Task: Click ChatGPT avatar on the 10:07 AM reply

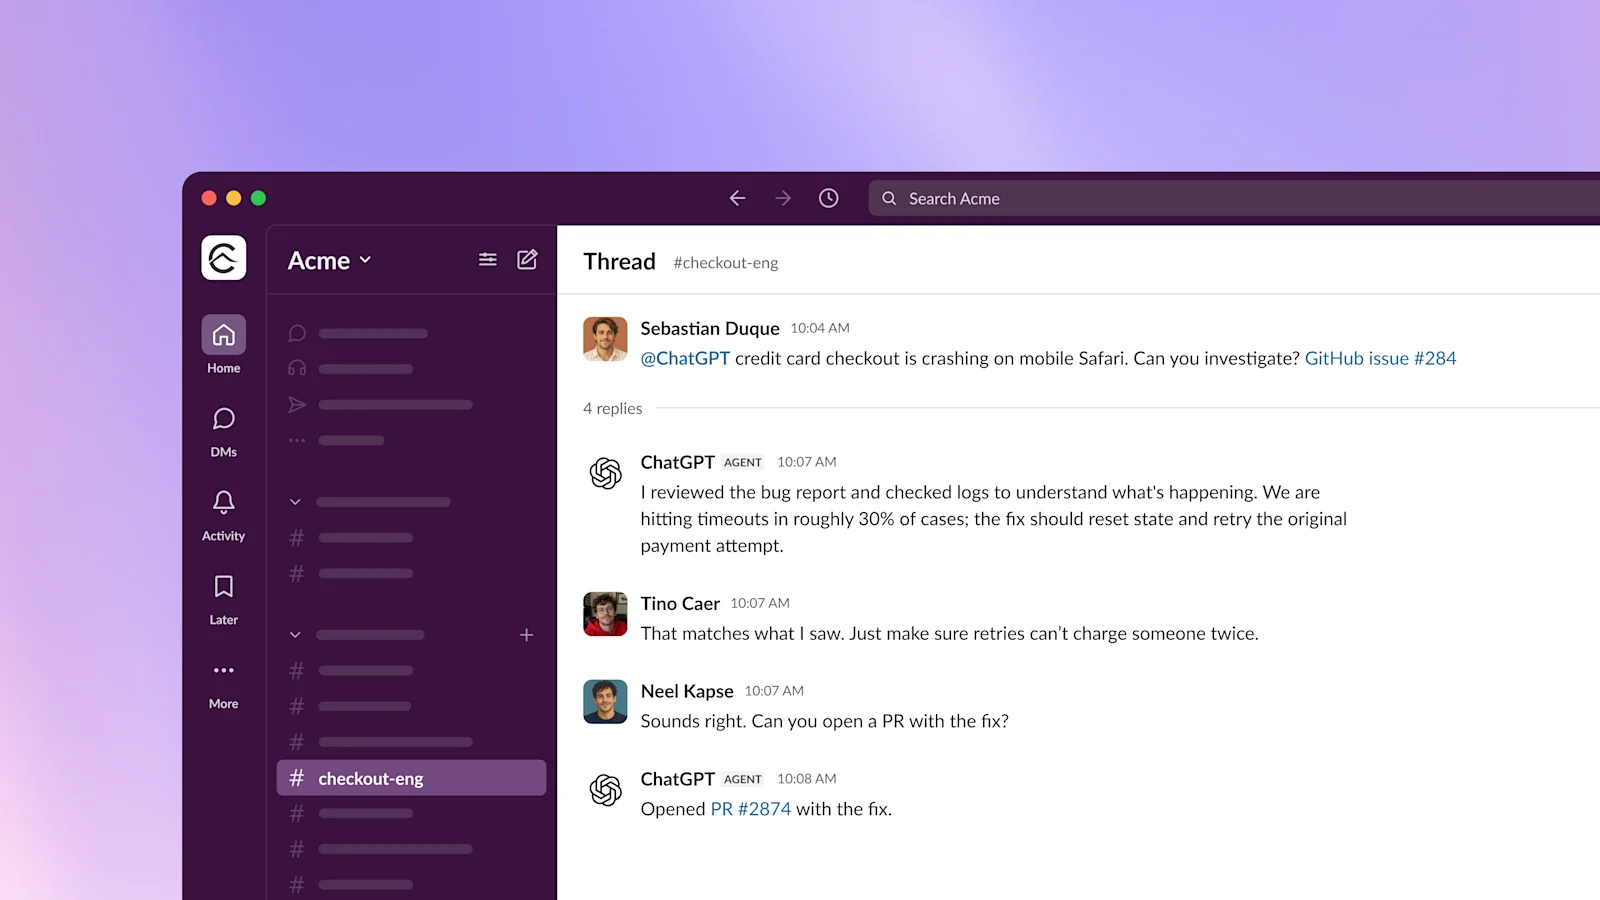Action: click(605, 473)
